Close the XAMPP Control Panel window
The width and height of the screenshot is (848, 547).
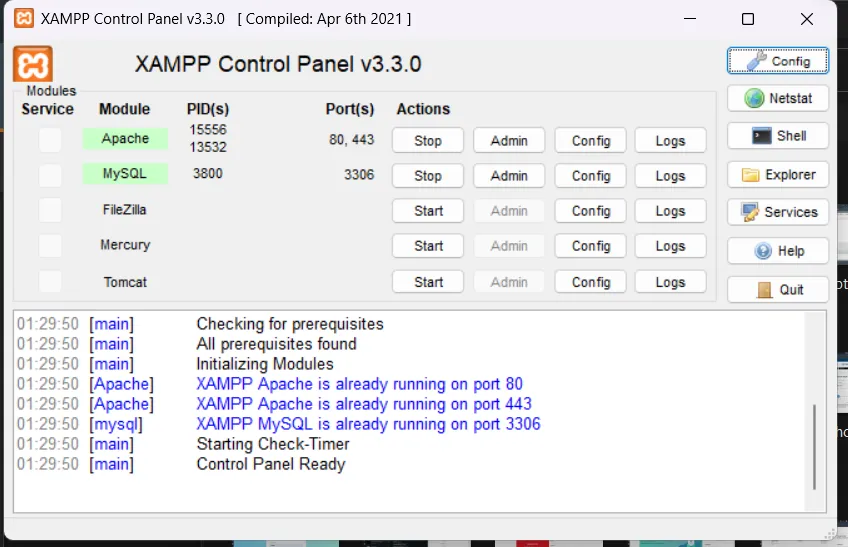(x=806, y=19)
